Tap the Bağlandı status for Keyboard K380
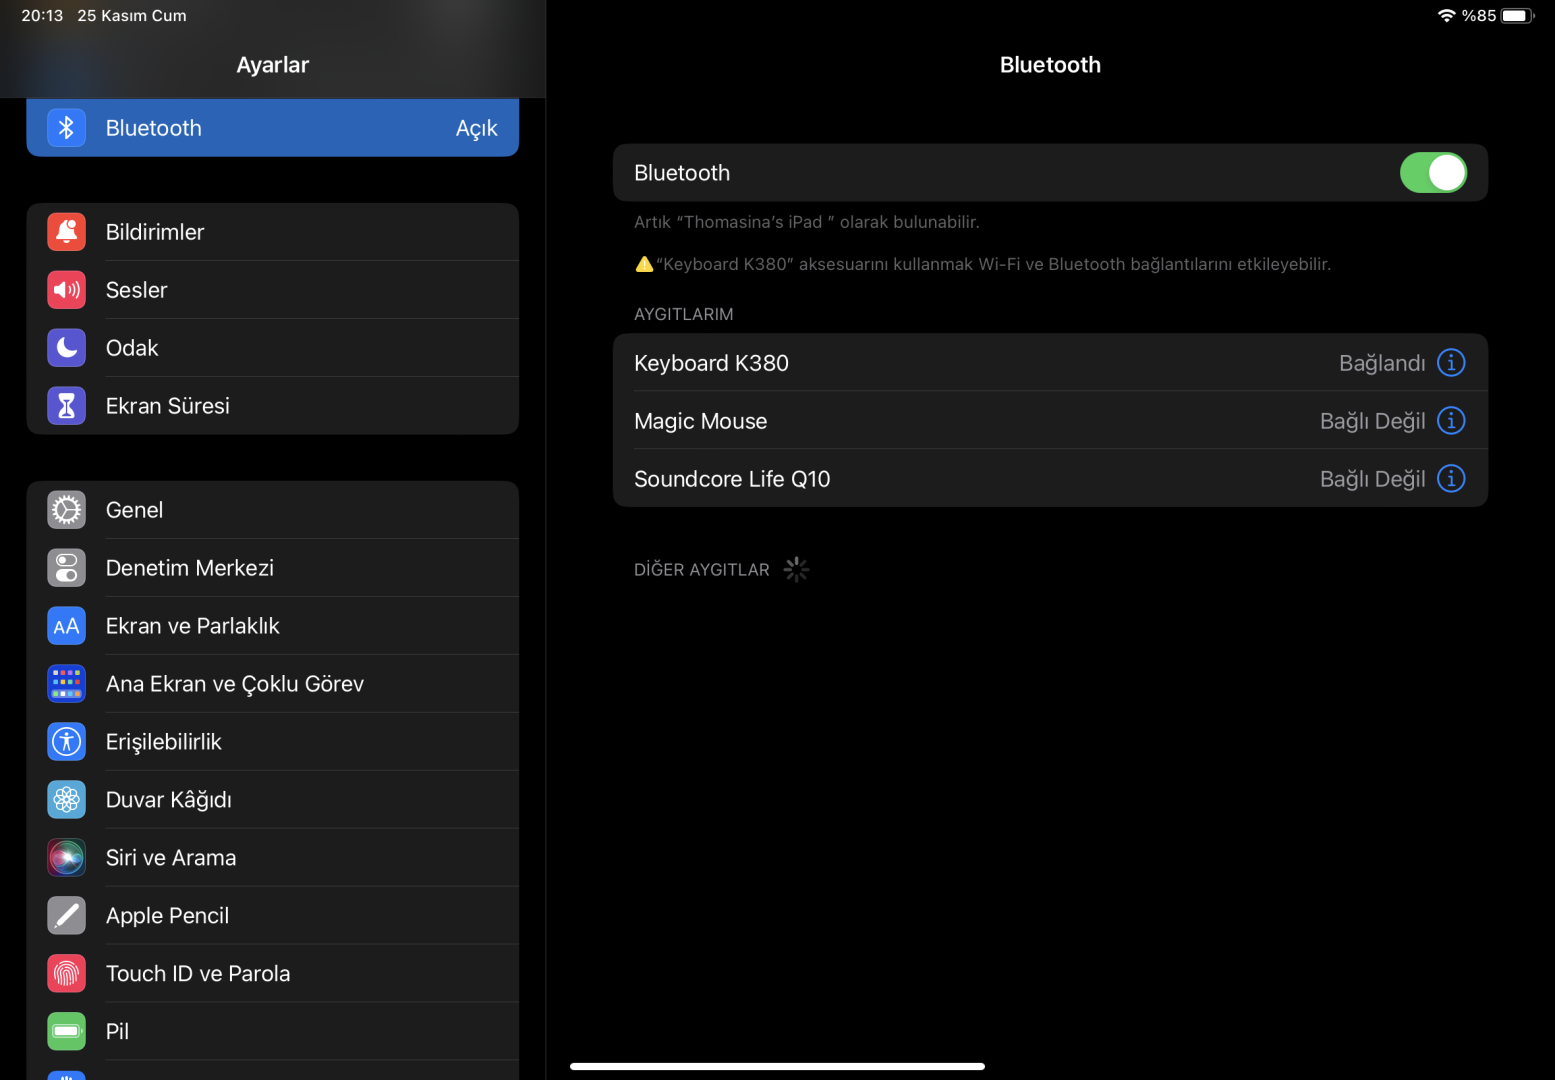The height and width of the screenshot is (1080, 1555). tap(1382, 363)
